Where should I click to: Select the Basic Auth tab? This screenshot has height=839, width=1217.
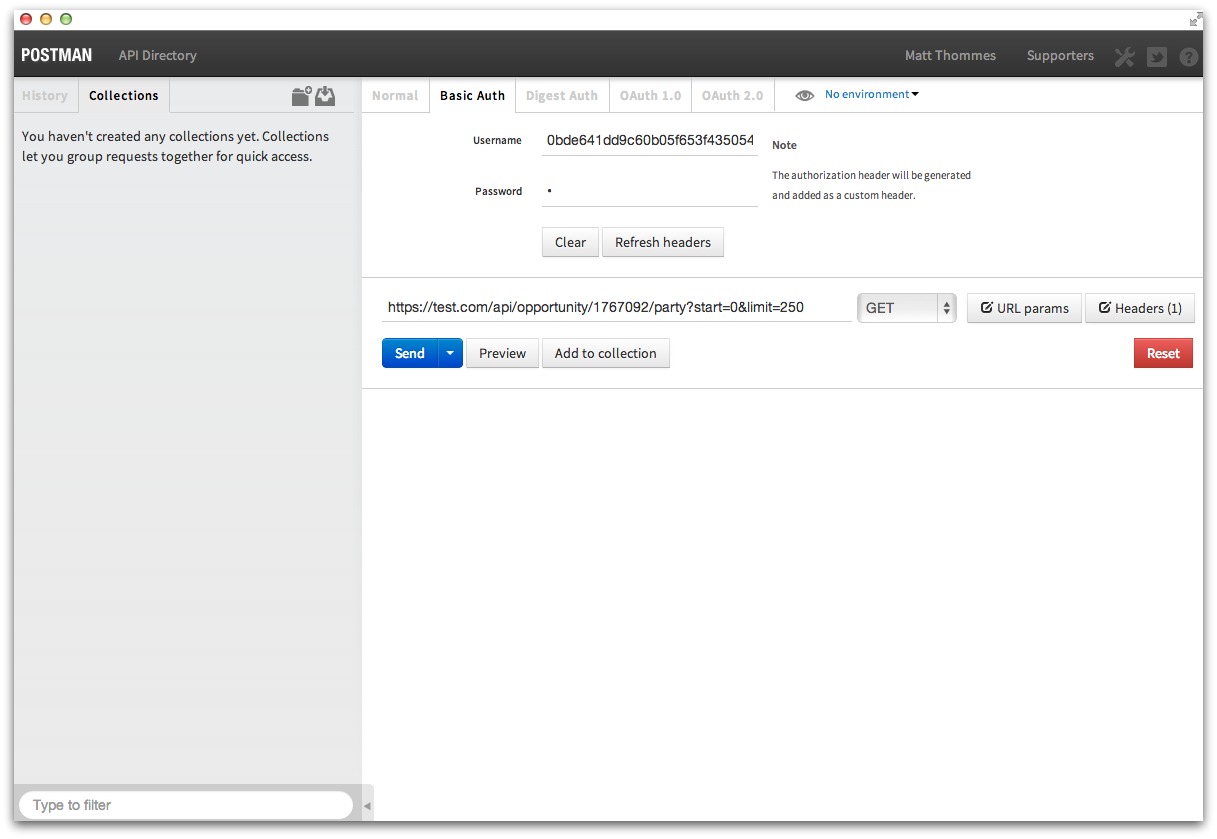click(472, 95)
